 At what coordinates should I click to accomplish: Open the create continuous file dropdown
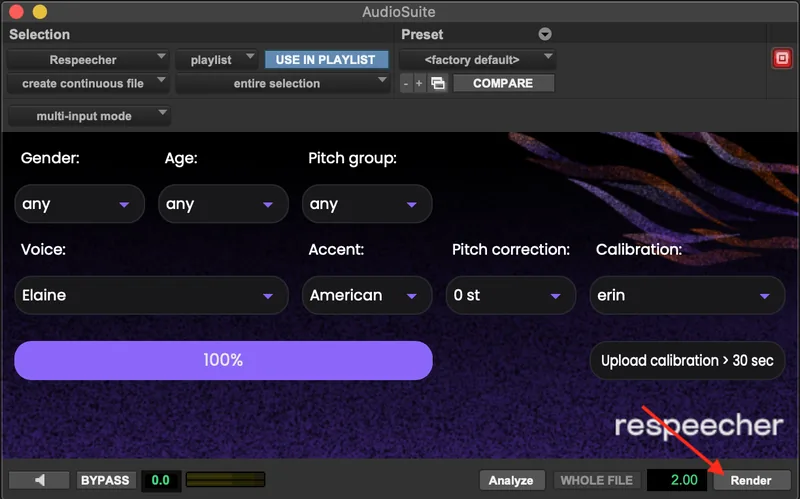click(87, 83)
